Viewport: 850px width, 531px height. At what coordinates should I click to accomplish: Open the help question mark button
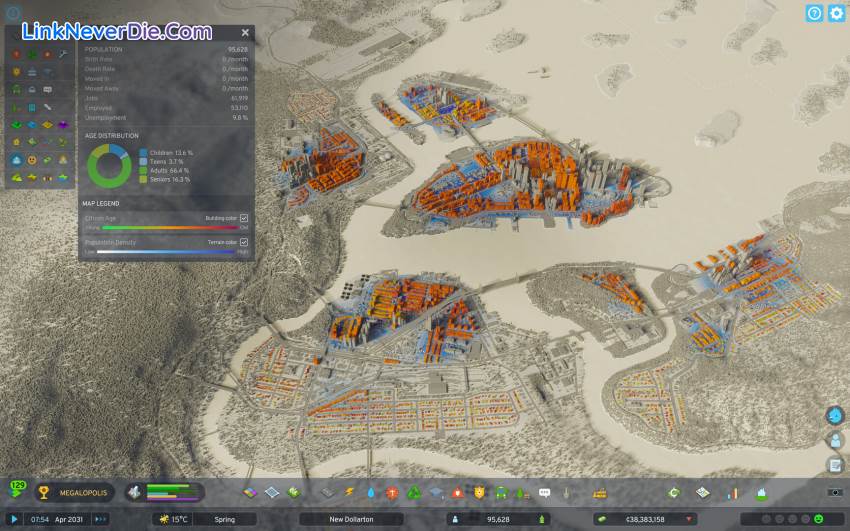814,13
